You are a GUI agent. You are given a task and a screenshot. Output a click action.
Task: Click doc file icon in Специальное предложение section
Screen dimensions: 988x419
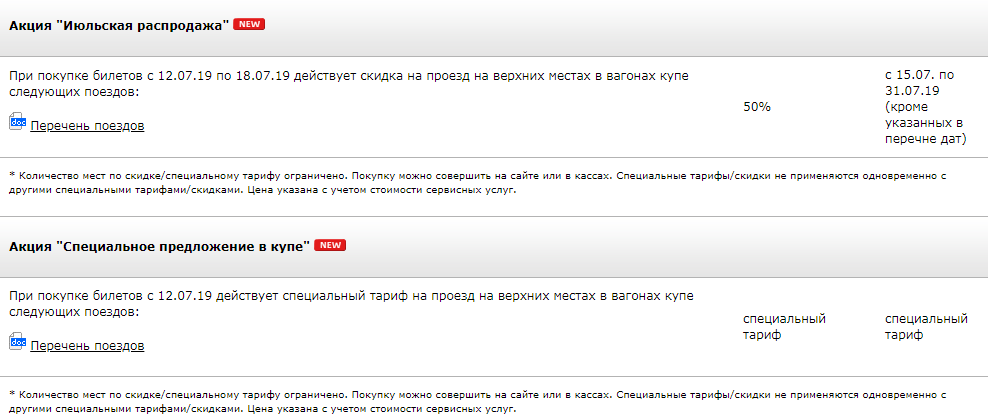click(x=17, y=342)
